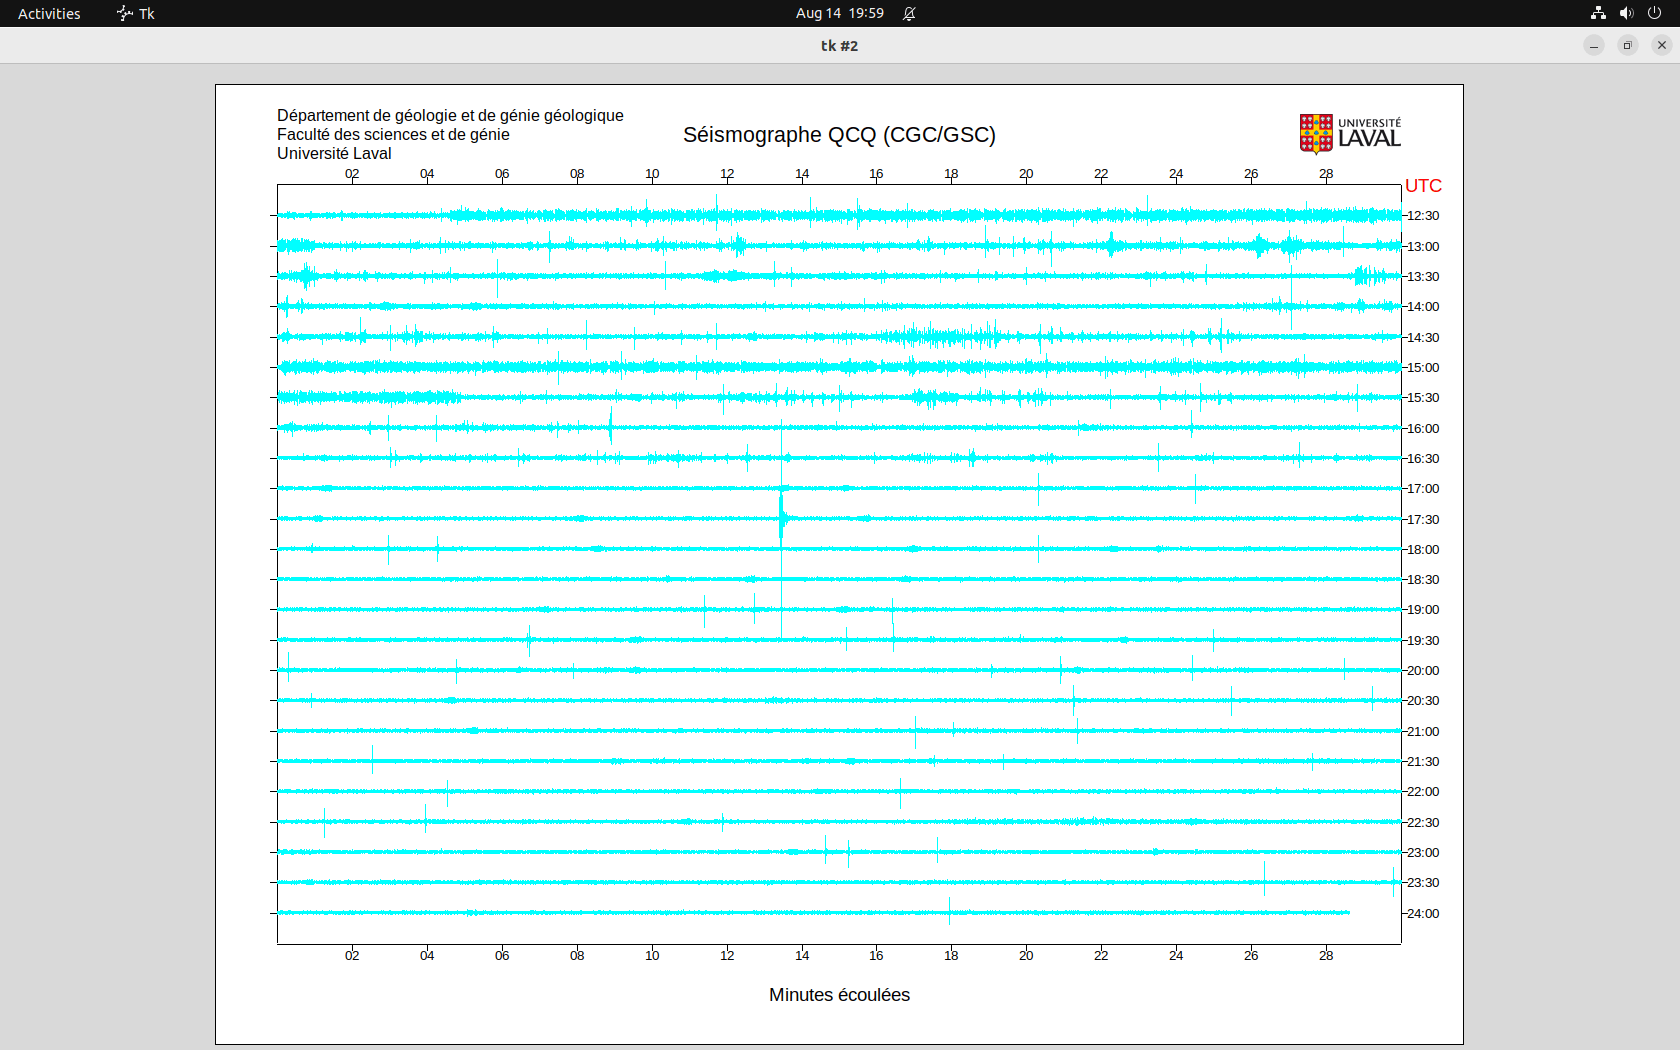Click the Tk app menu in top bar

pos(136,13)
